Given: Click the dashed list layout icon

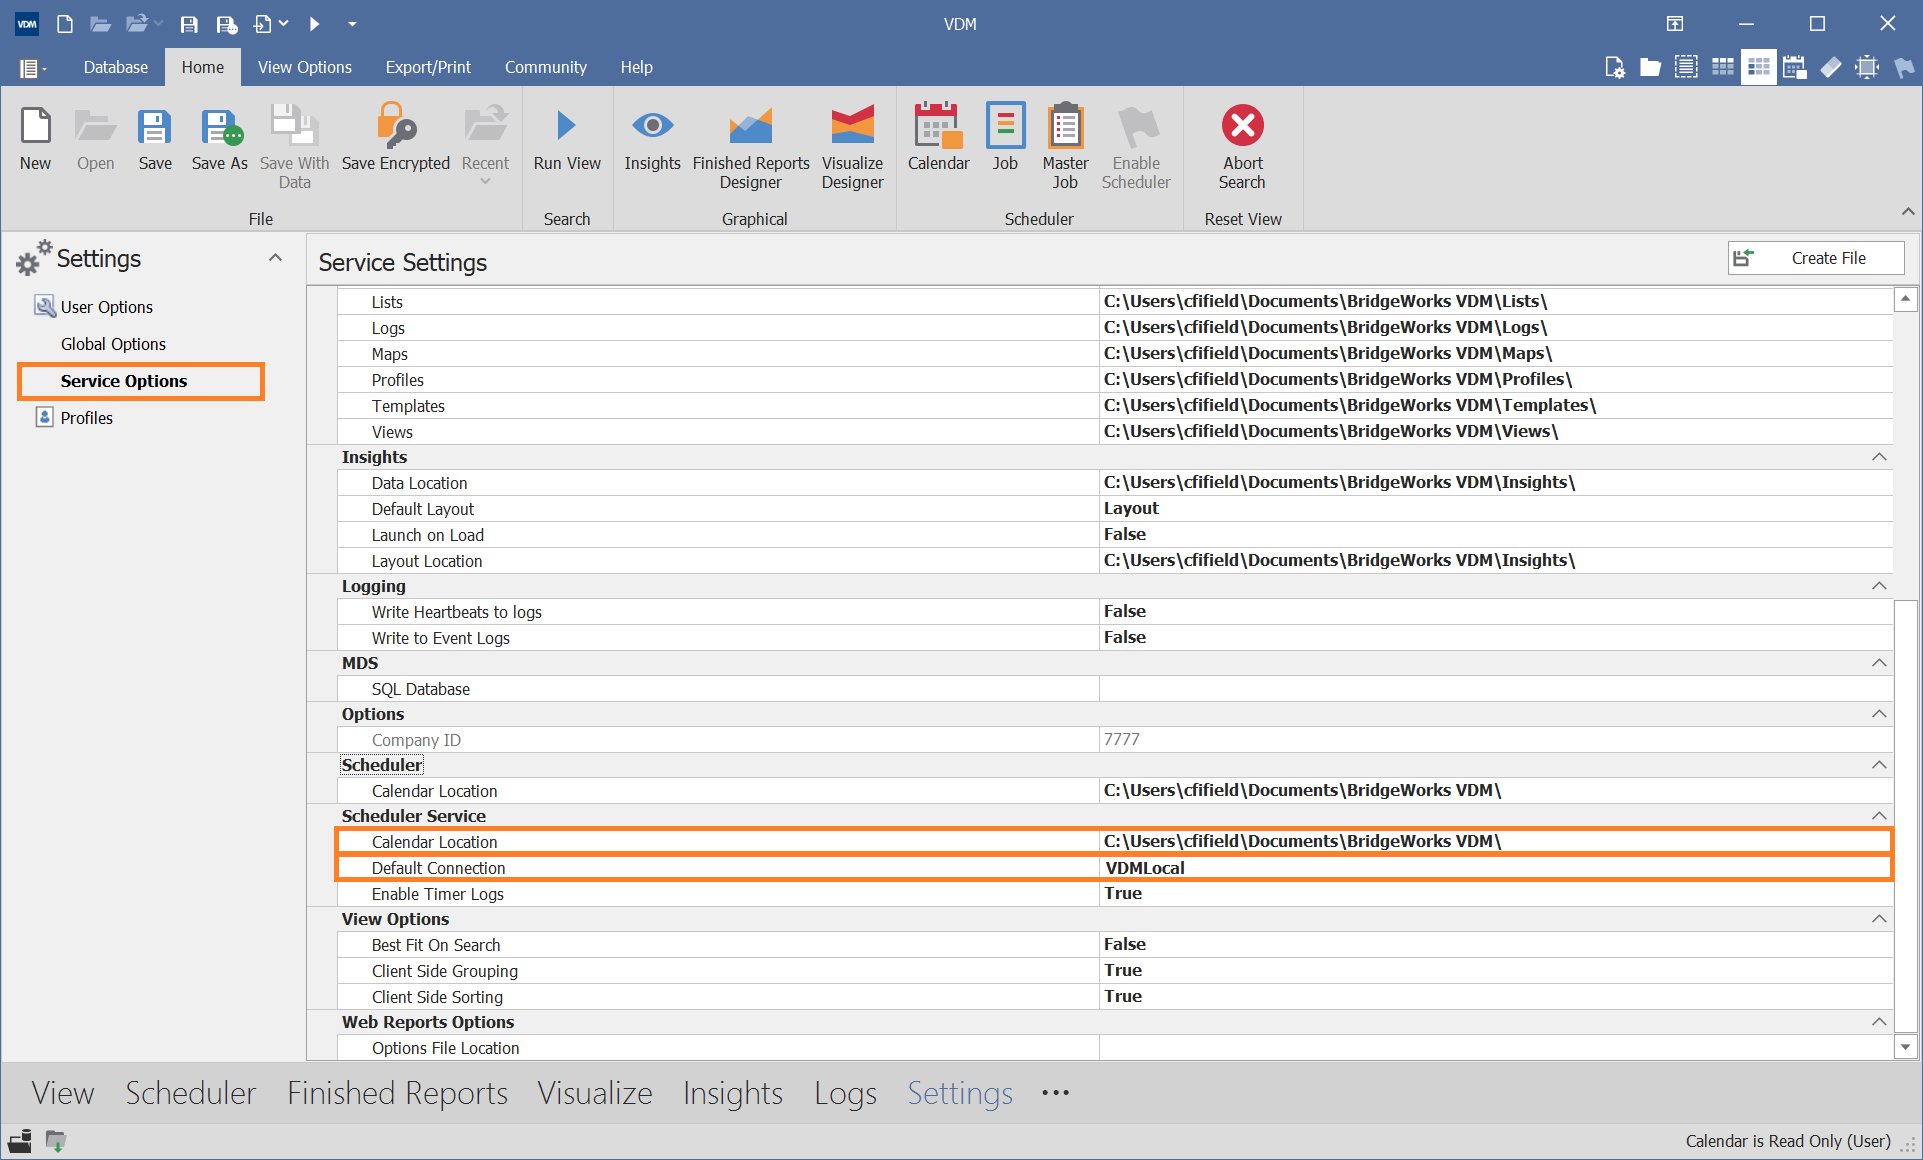Looking at the screenshot, I should tap(1686, 67).
